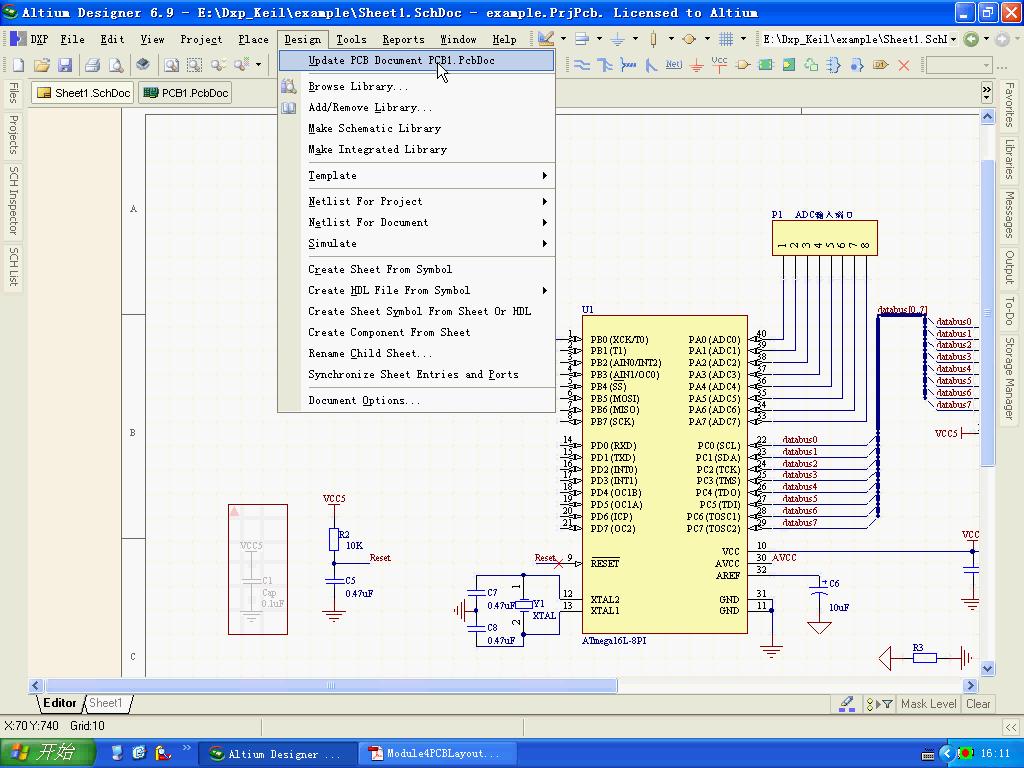The height and width of the screenshot is (768, 1024).
Task: Place a port with the D1 icon
Action: pyautogui.click(x=880, y=65)
